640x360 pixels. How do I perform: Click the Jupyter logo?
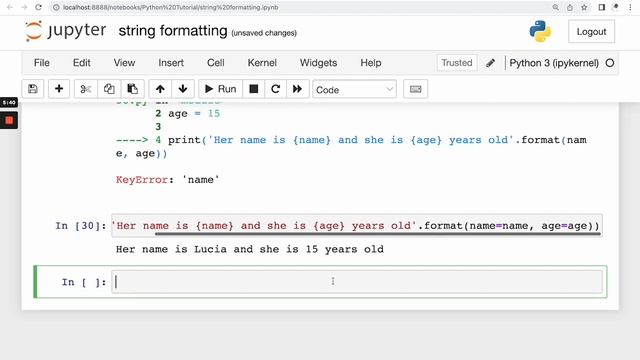65,31
